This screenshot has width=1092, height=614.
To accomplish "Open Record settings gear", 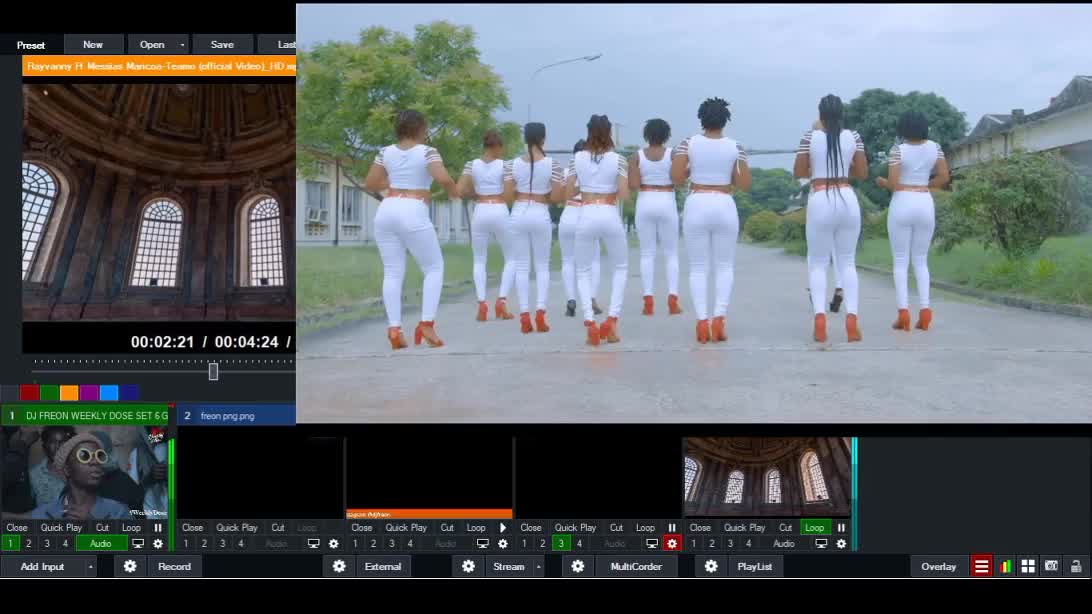I will coord(130,567).
